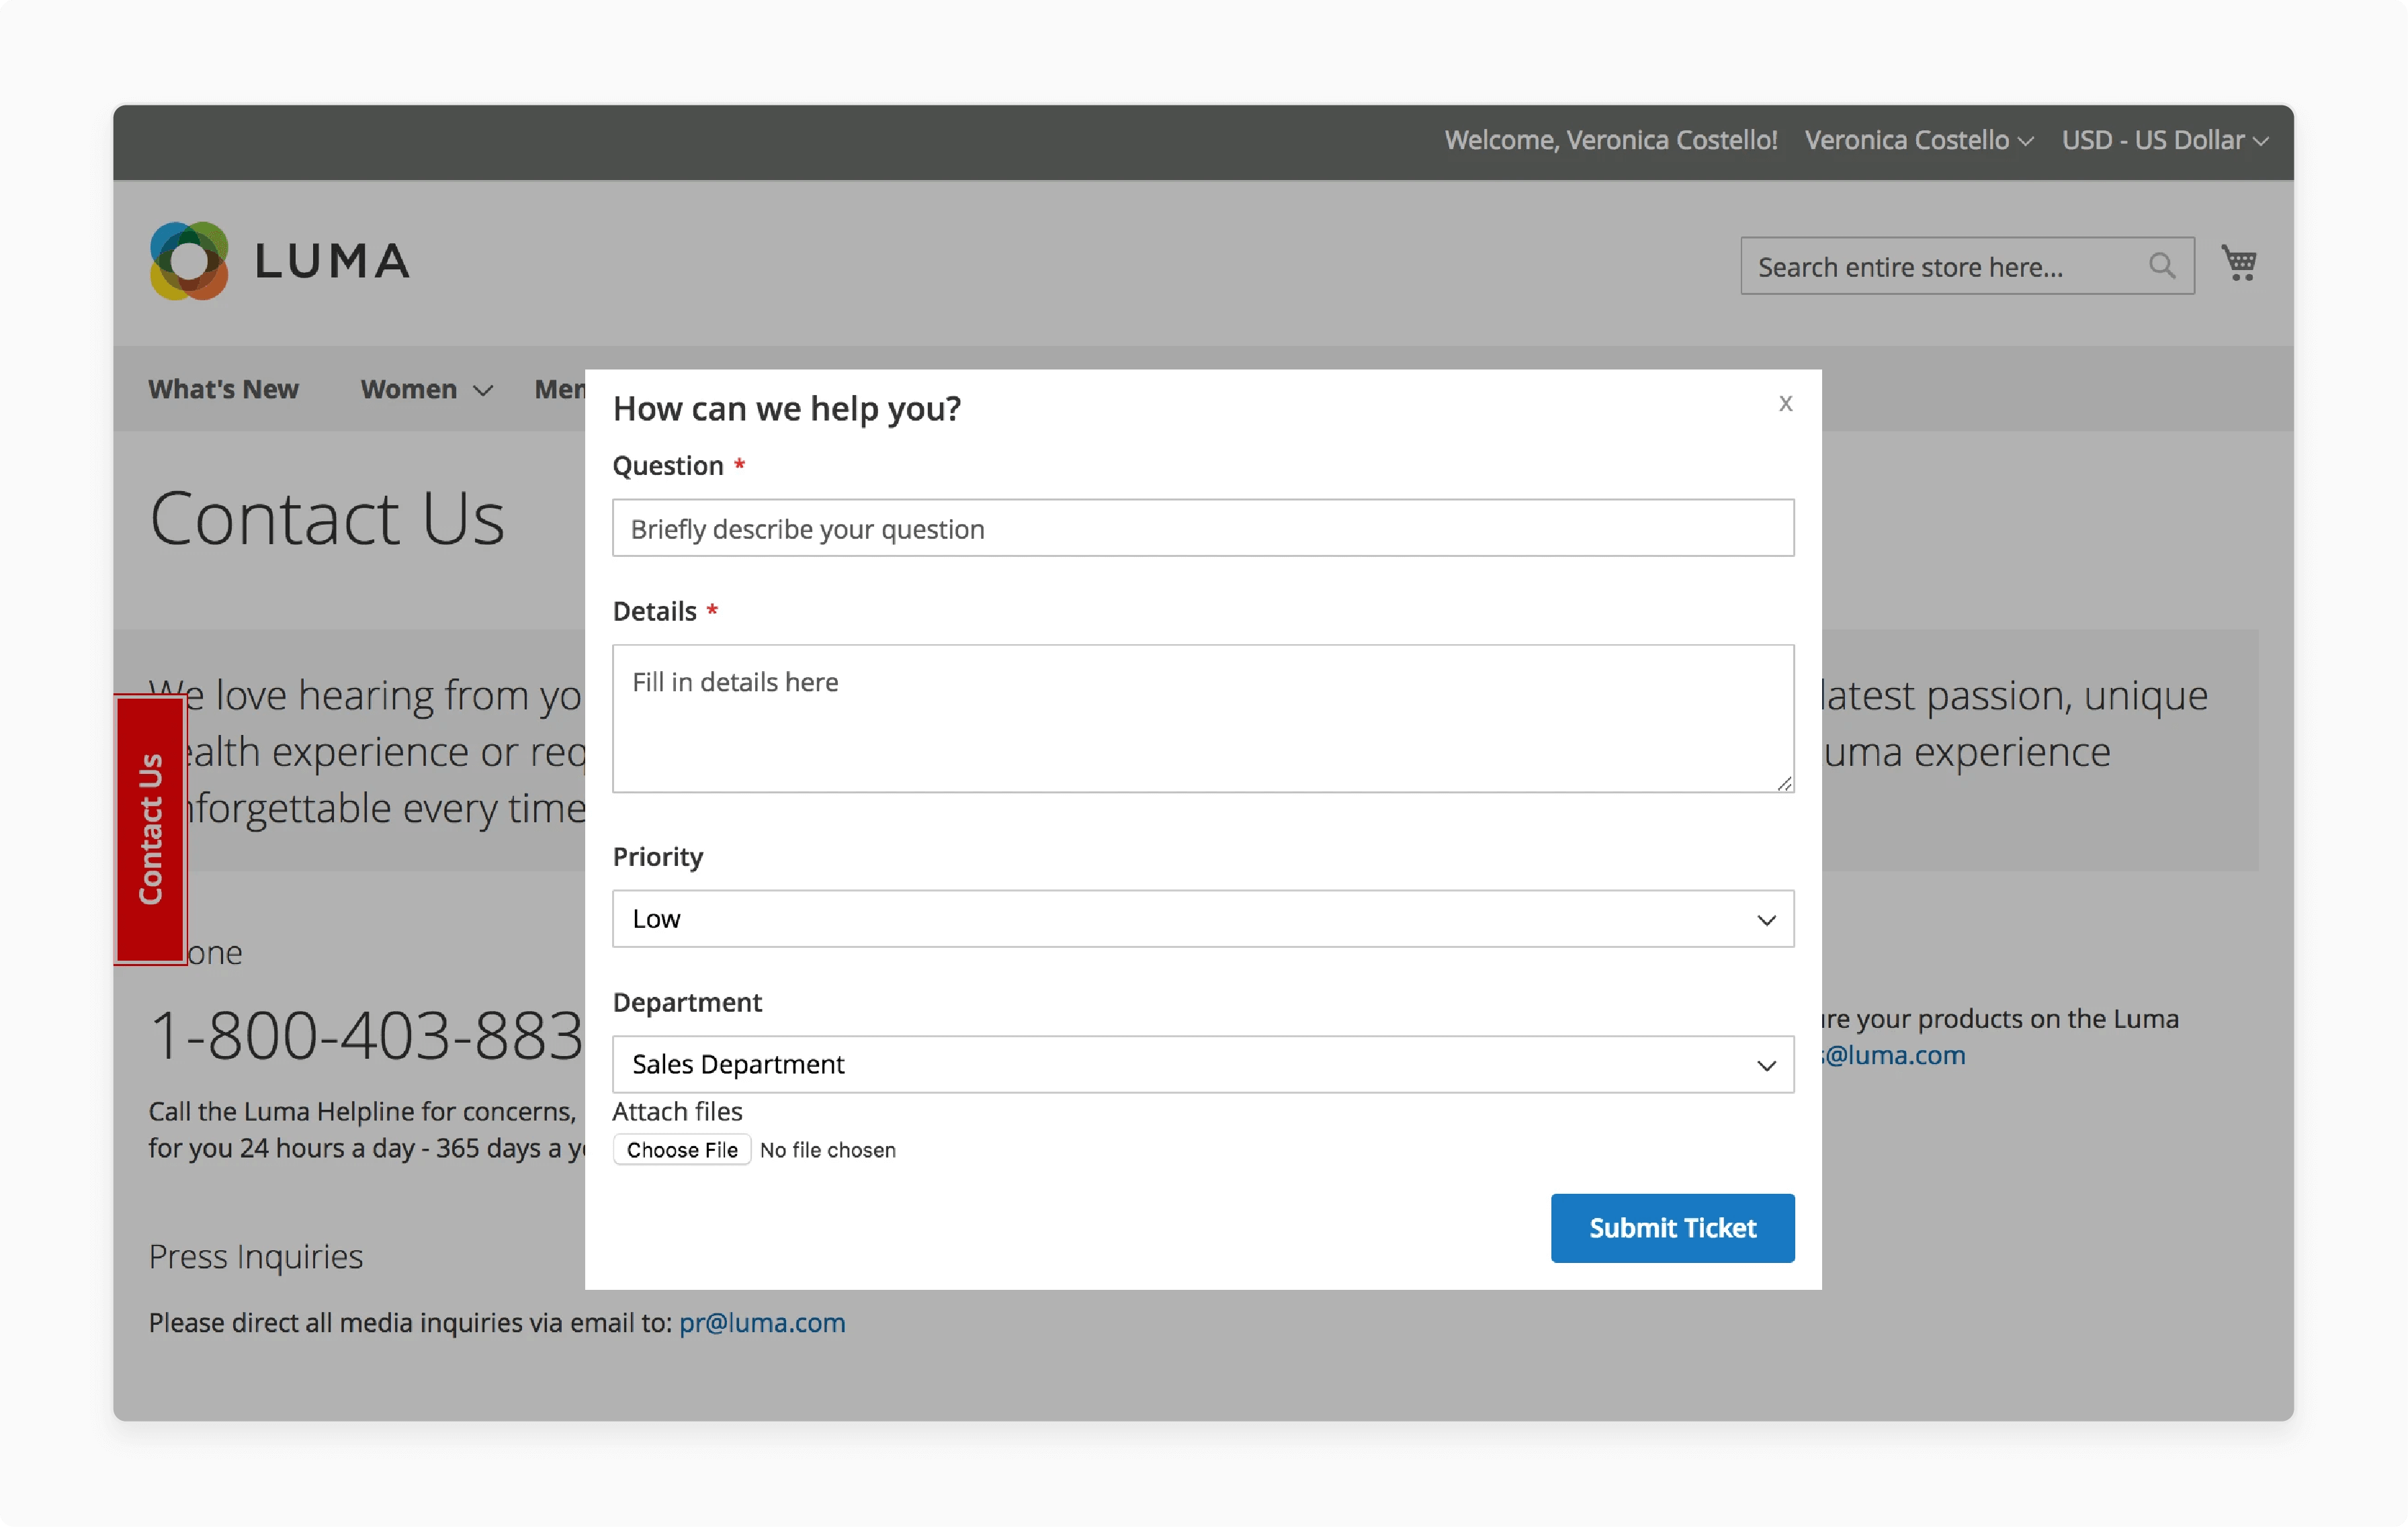Open the Men menu item
This screenshot has height=1527, width=2408.
(560, 389)
